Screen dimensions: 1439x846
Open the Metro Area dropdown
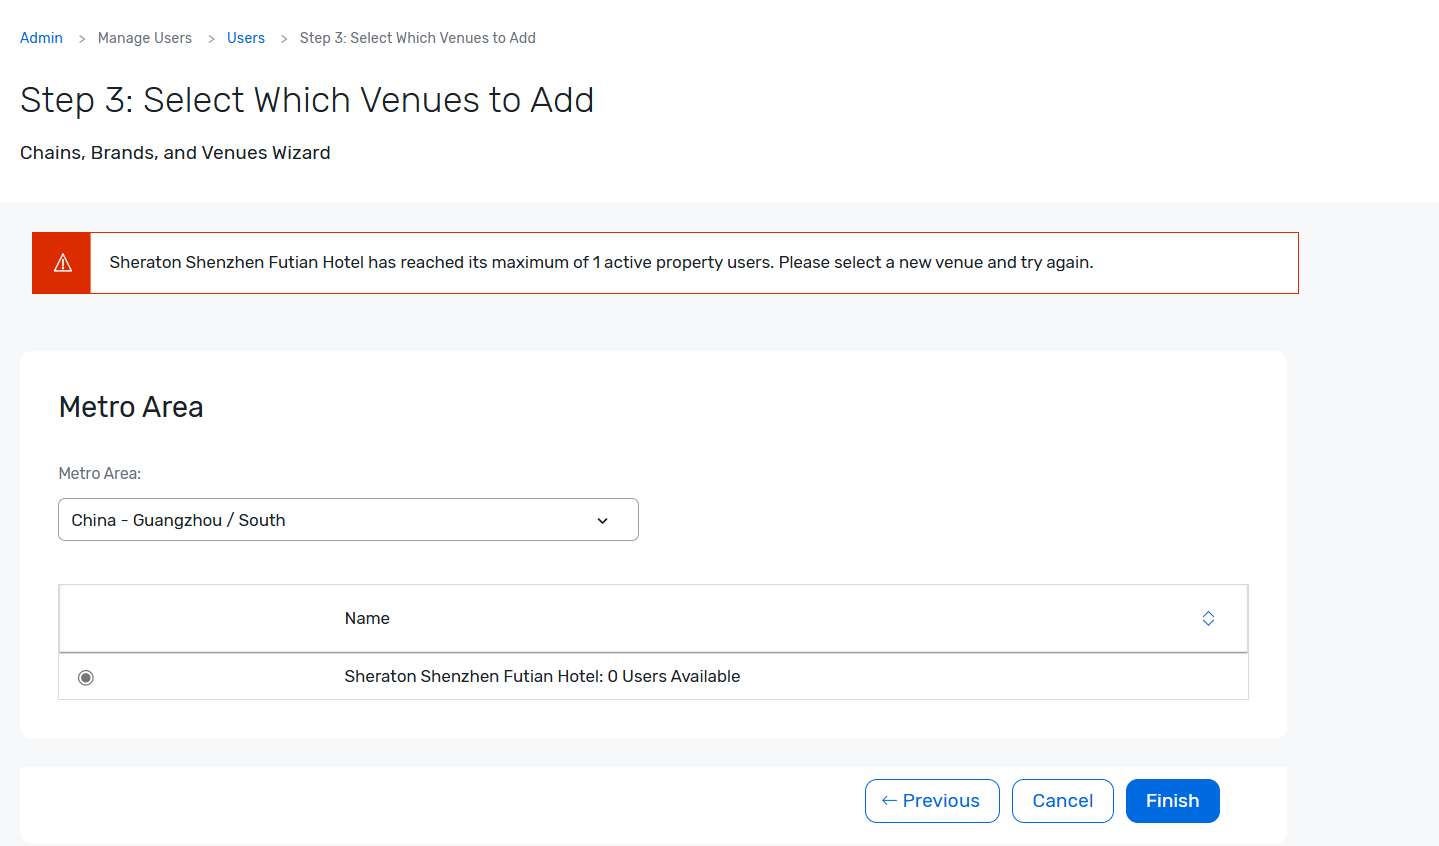(x=348, y=520)
